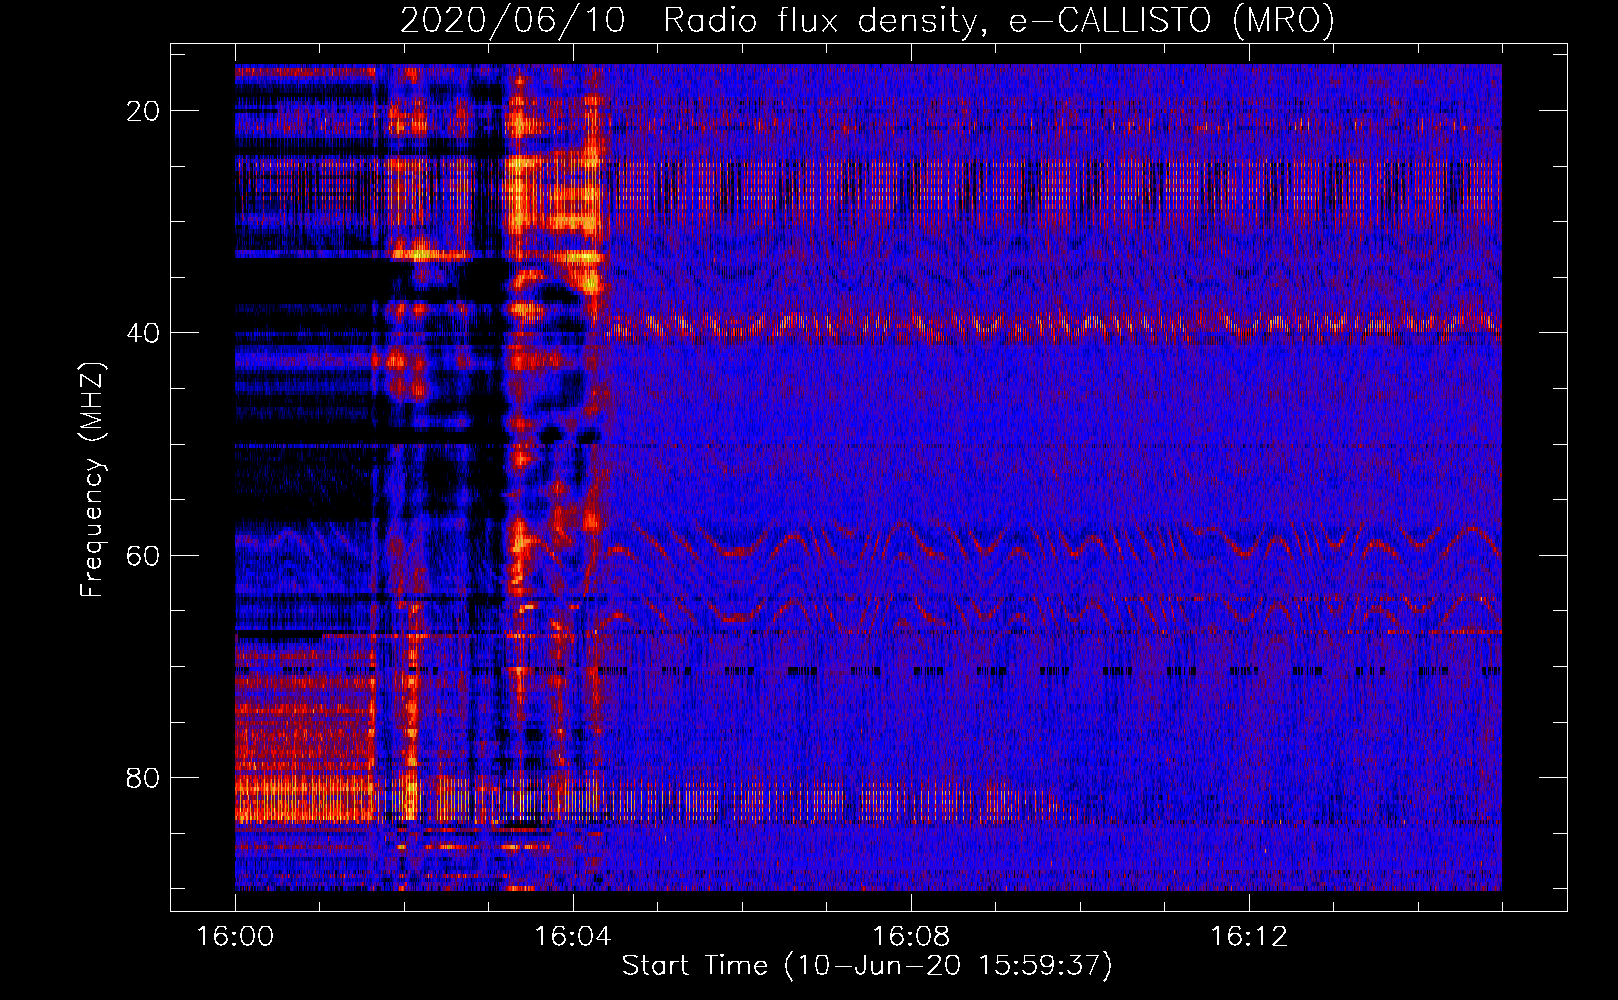Viewport: 1618px width, 1000px height.
Task: Click the 'Start Time (10-Jun-20 15:59:37)' label
Action: pos(867,966)
